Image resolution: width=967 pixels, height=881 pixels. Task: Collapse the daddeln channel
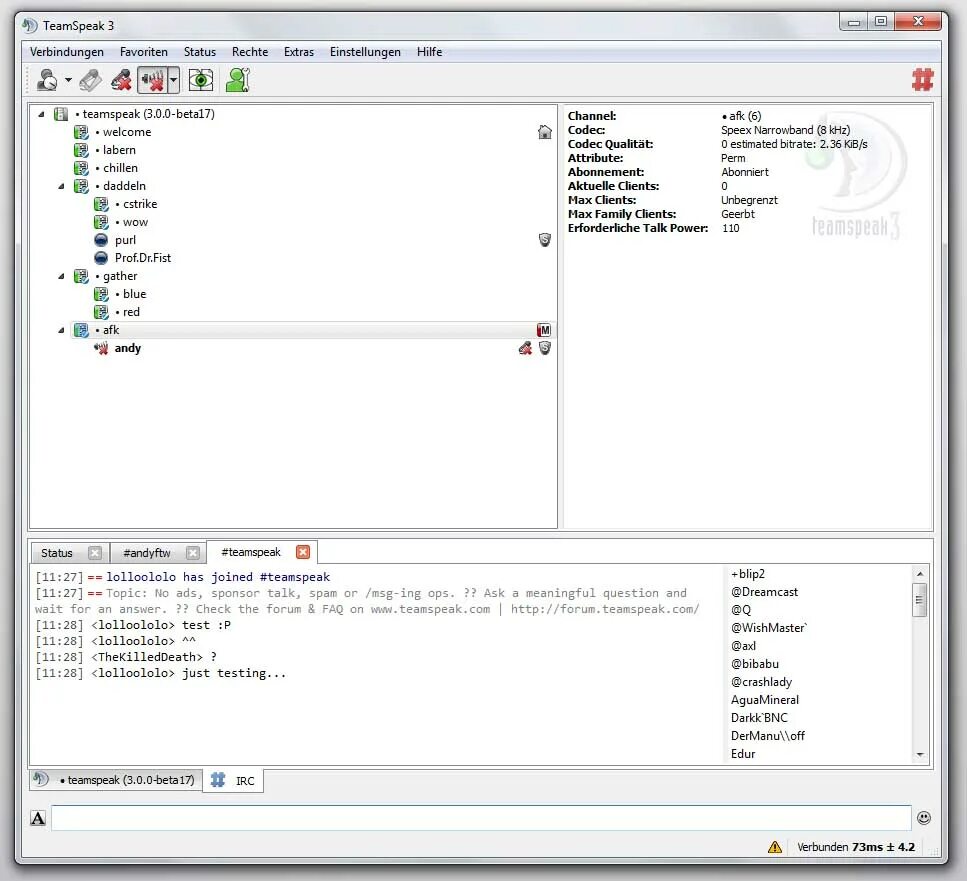point(61,186)
